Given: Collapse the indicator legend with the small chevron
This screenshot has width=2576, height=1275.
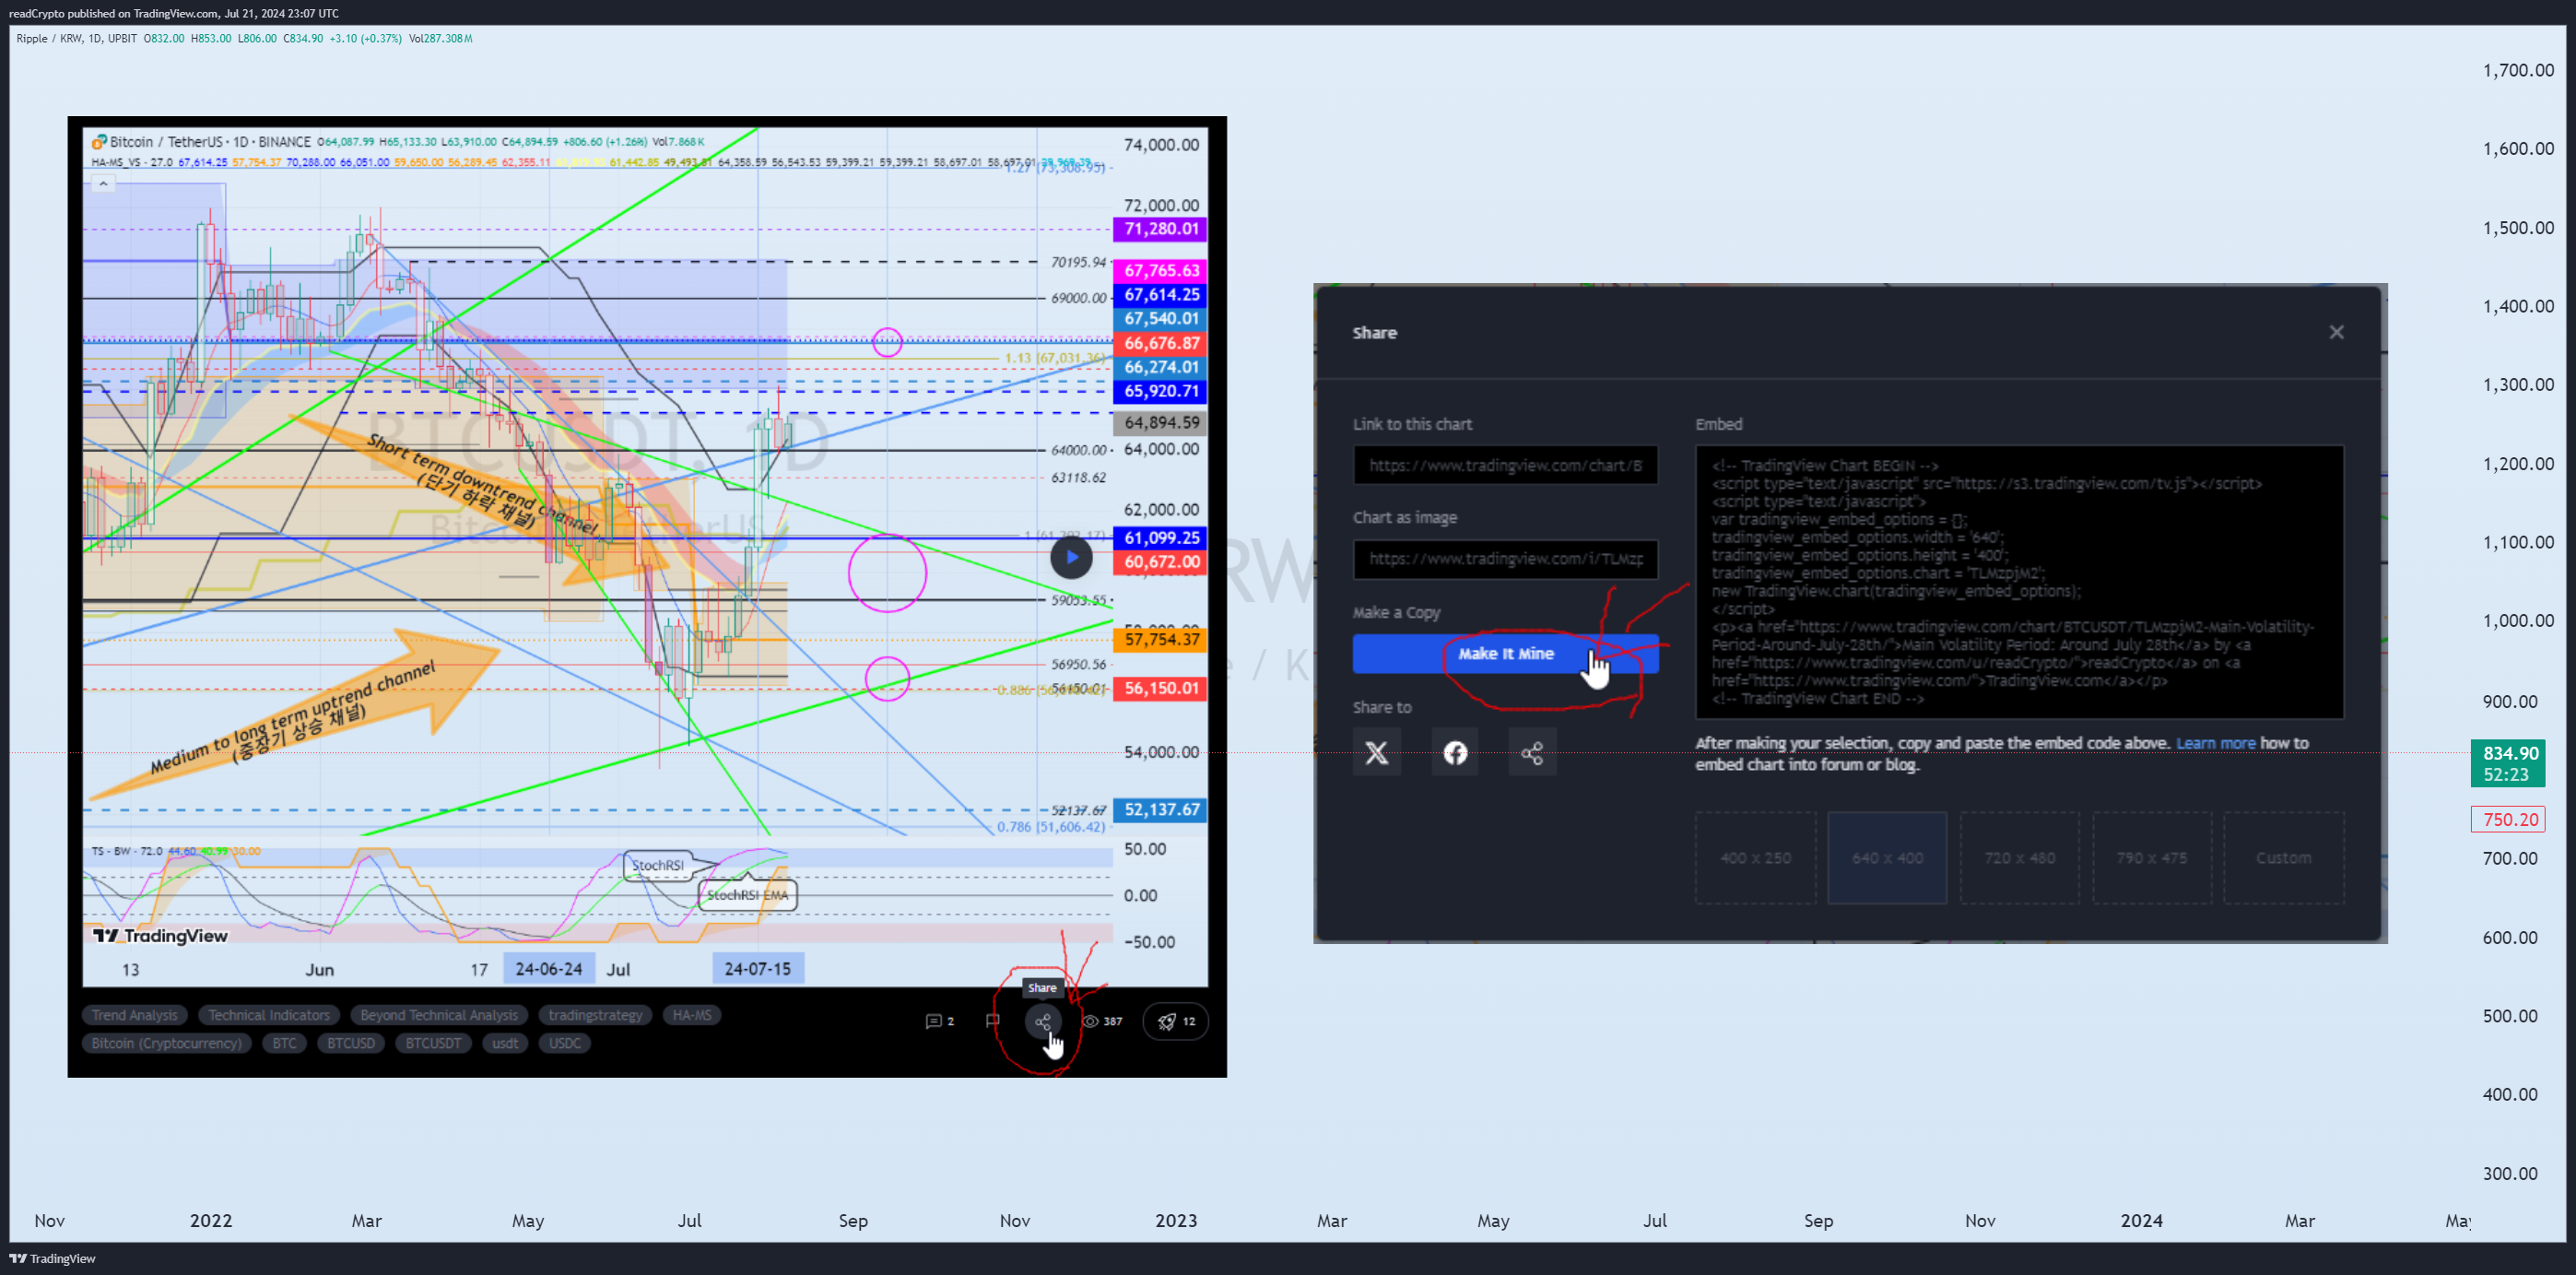Looking at the screenshot, I should point(103,184).
